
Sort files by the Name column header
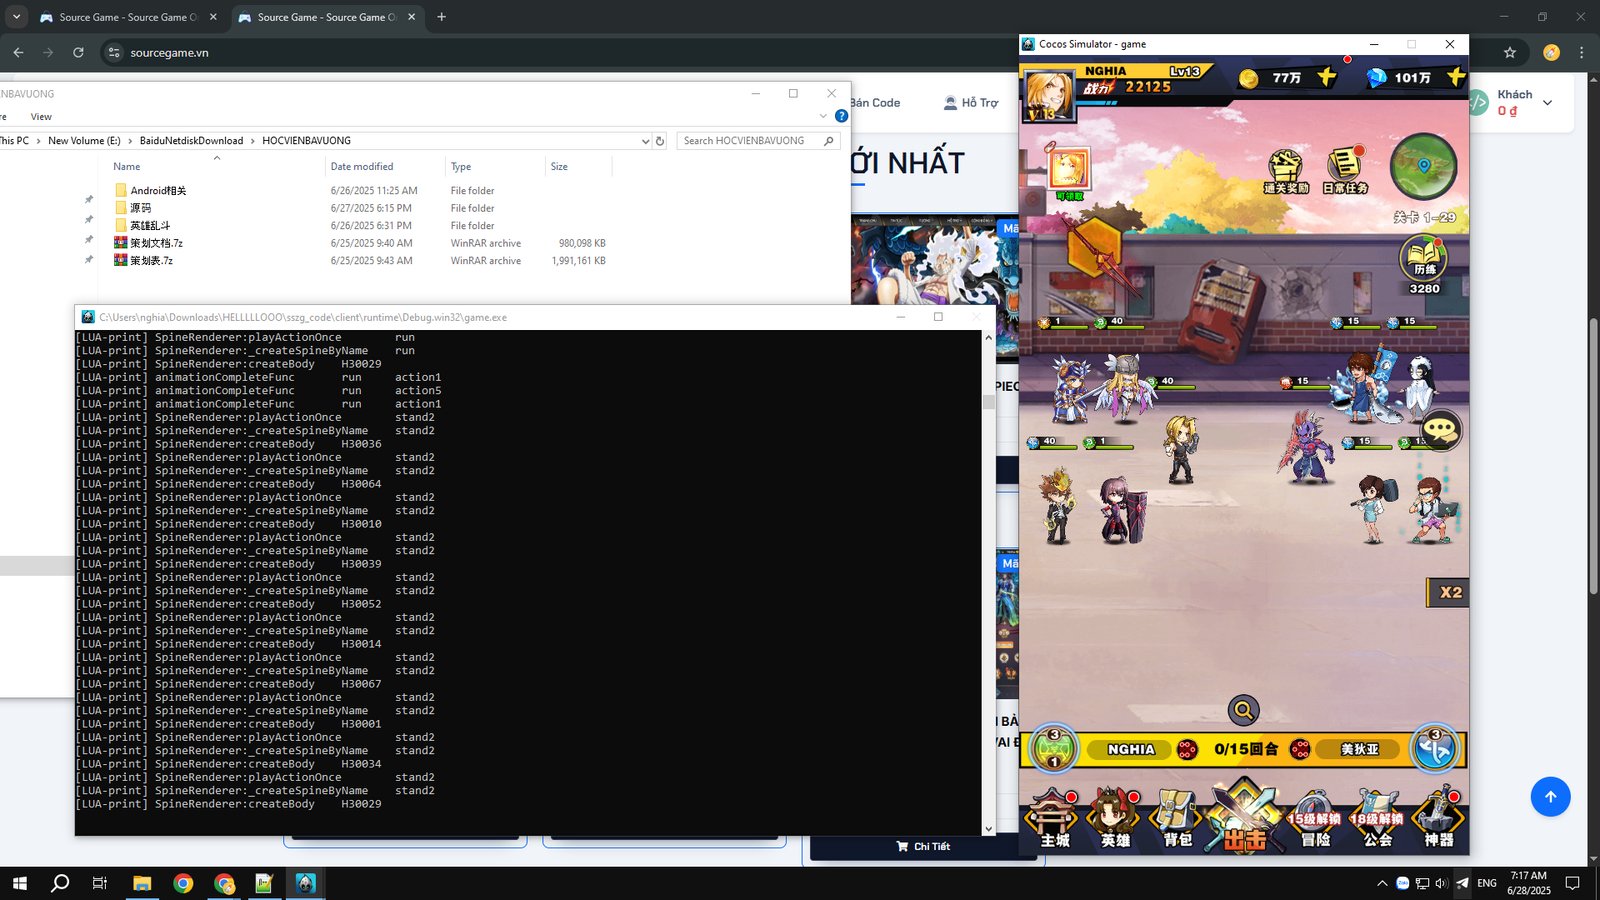[x=126, y=167]
